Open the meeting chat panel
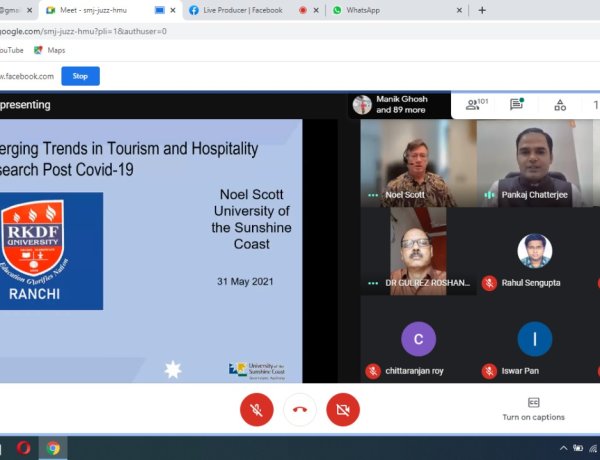Viewport: 600px width, 460px height. click(x=517, y=104)
